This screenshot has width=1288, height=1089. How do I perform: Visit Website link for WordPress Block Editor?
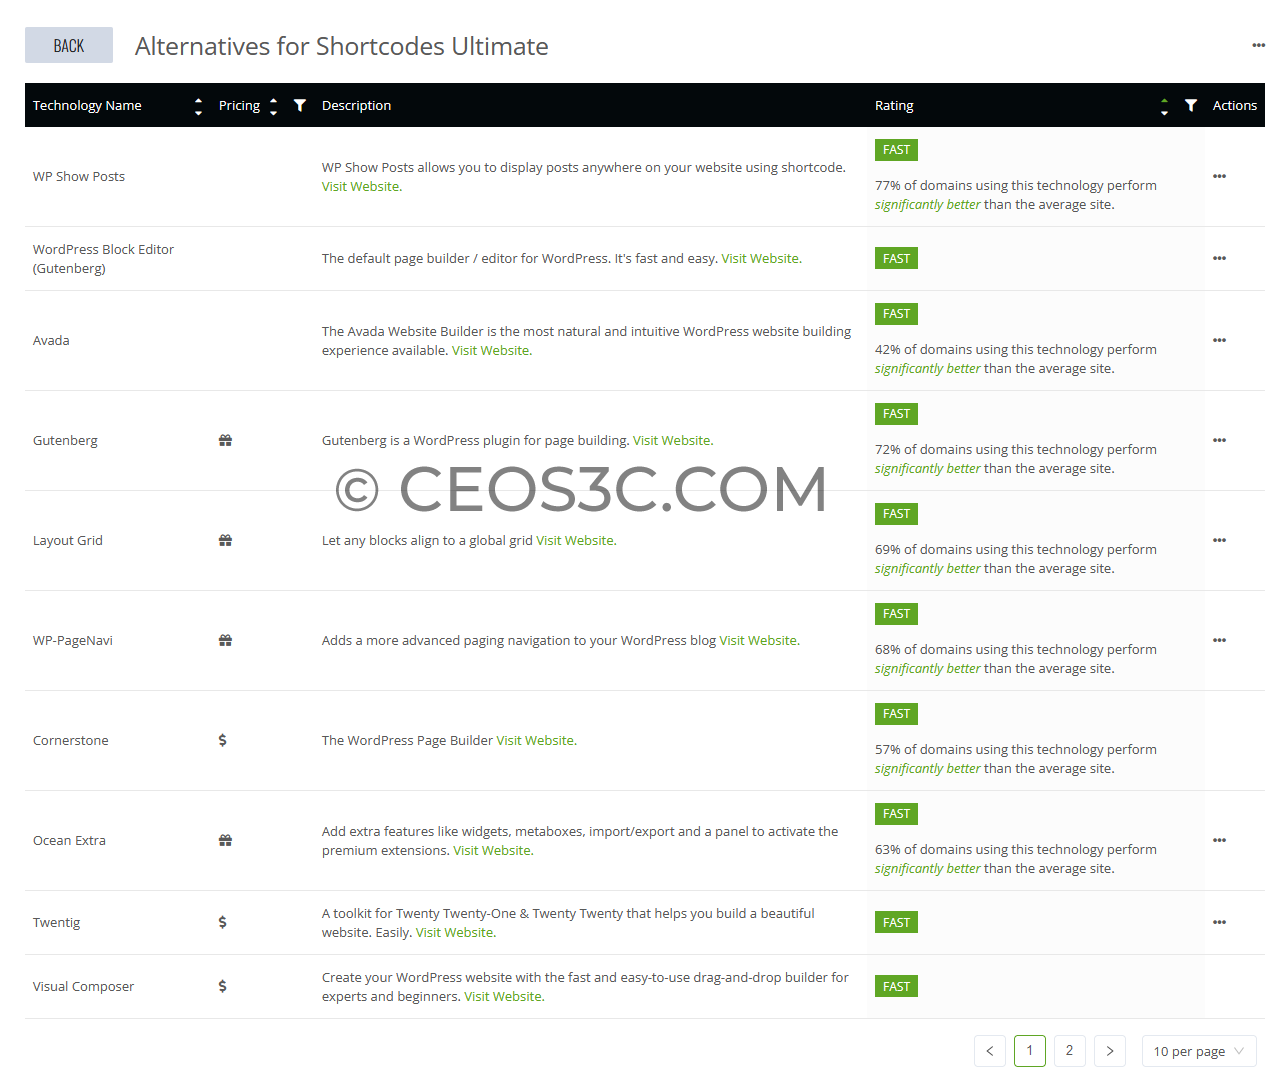pos(760,258)
